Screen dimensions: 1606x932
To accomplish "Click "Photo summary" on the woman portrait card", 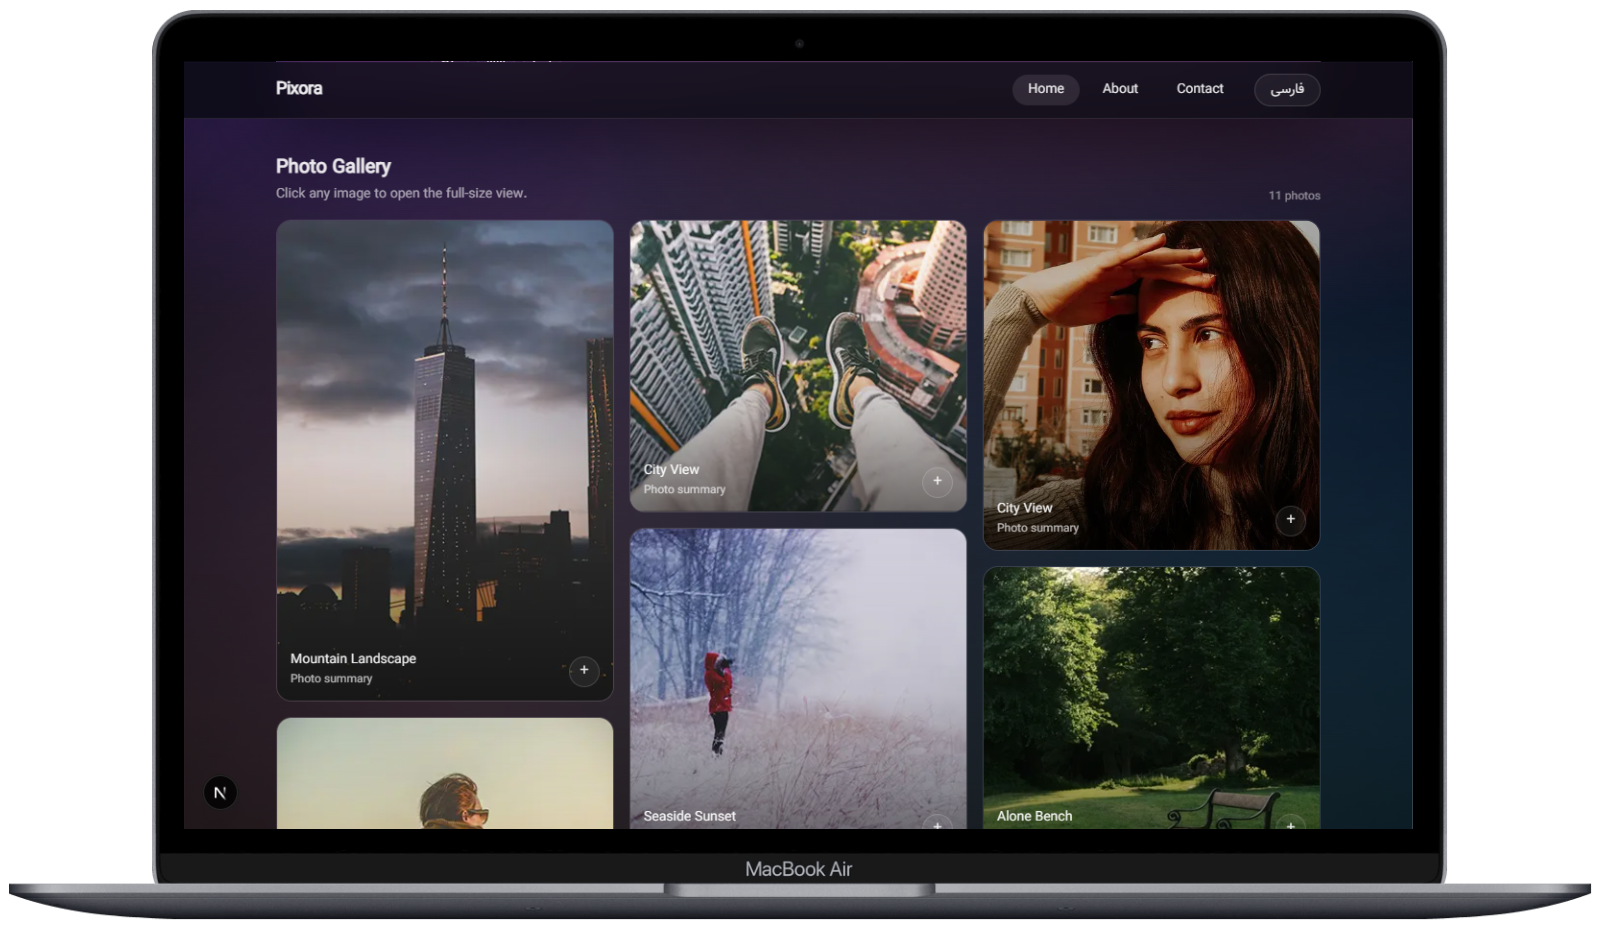I will 1037,528.
